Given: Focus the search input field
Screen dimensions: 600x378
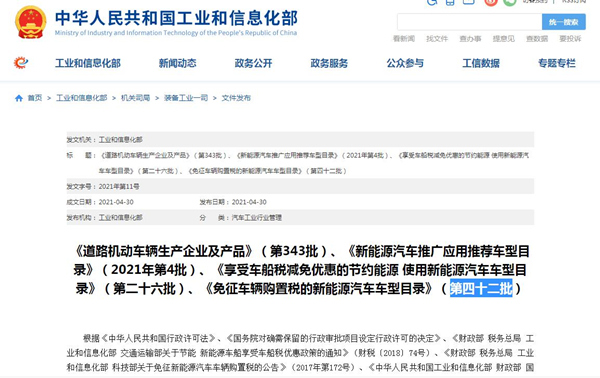Looking at the screenshot, I should pos(470,22).
